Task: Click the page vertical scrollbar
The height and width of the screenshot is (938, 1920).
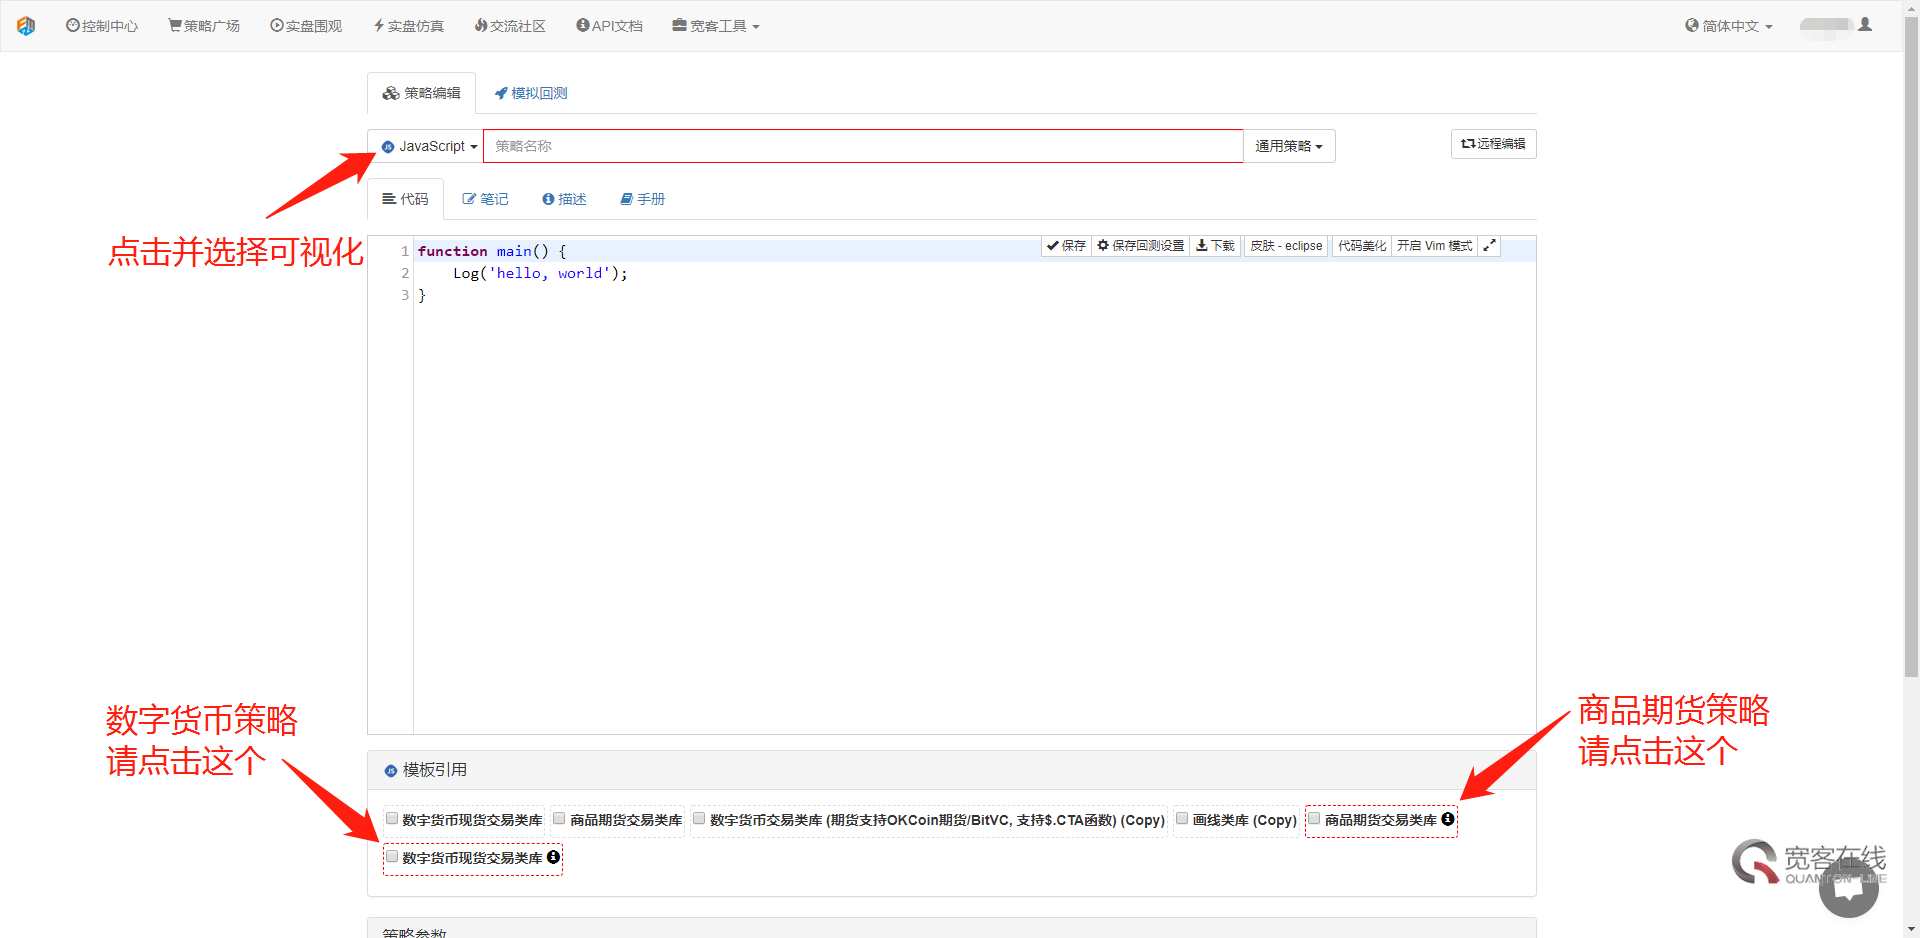Action: click(1911, 347)
